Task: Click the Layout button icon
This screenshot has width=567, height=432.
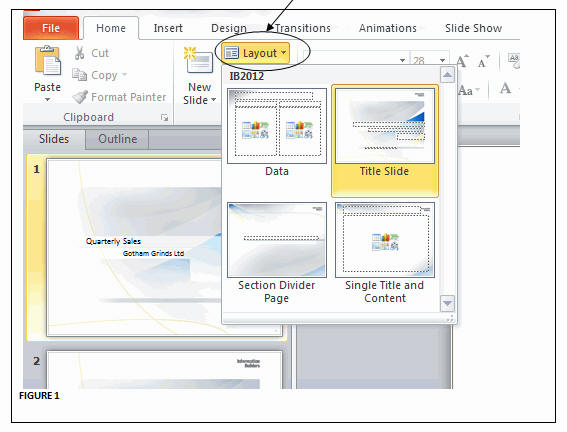Action: coord(231,53)
